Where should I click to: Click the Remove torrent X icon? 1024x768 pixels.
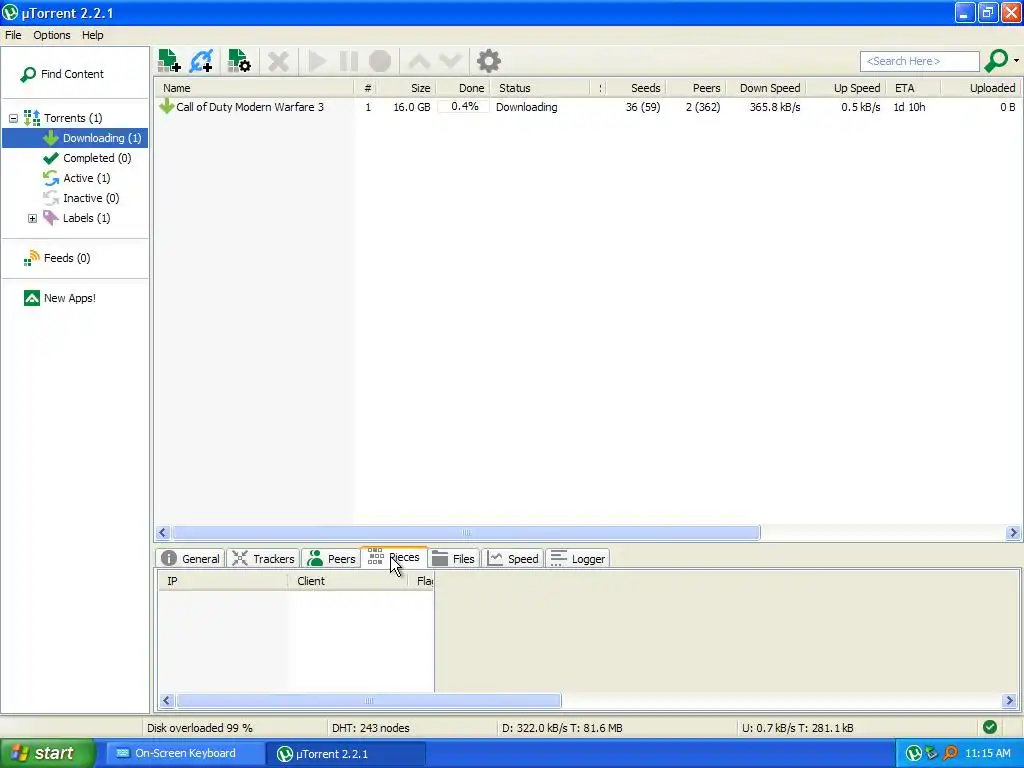[x=278, y=61]
